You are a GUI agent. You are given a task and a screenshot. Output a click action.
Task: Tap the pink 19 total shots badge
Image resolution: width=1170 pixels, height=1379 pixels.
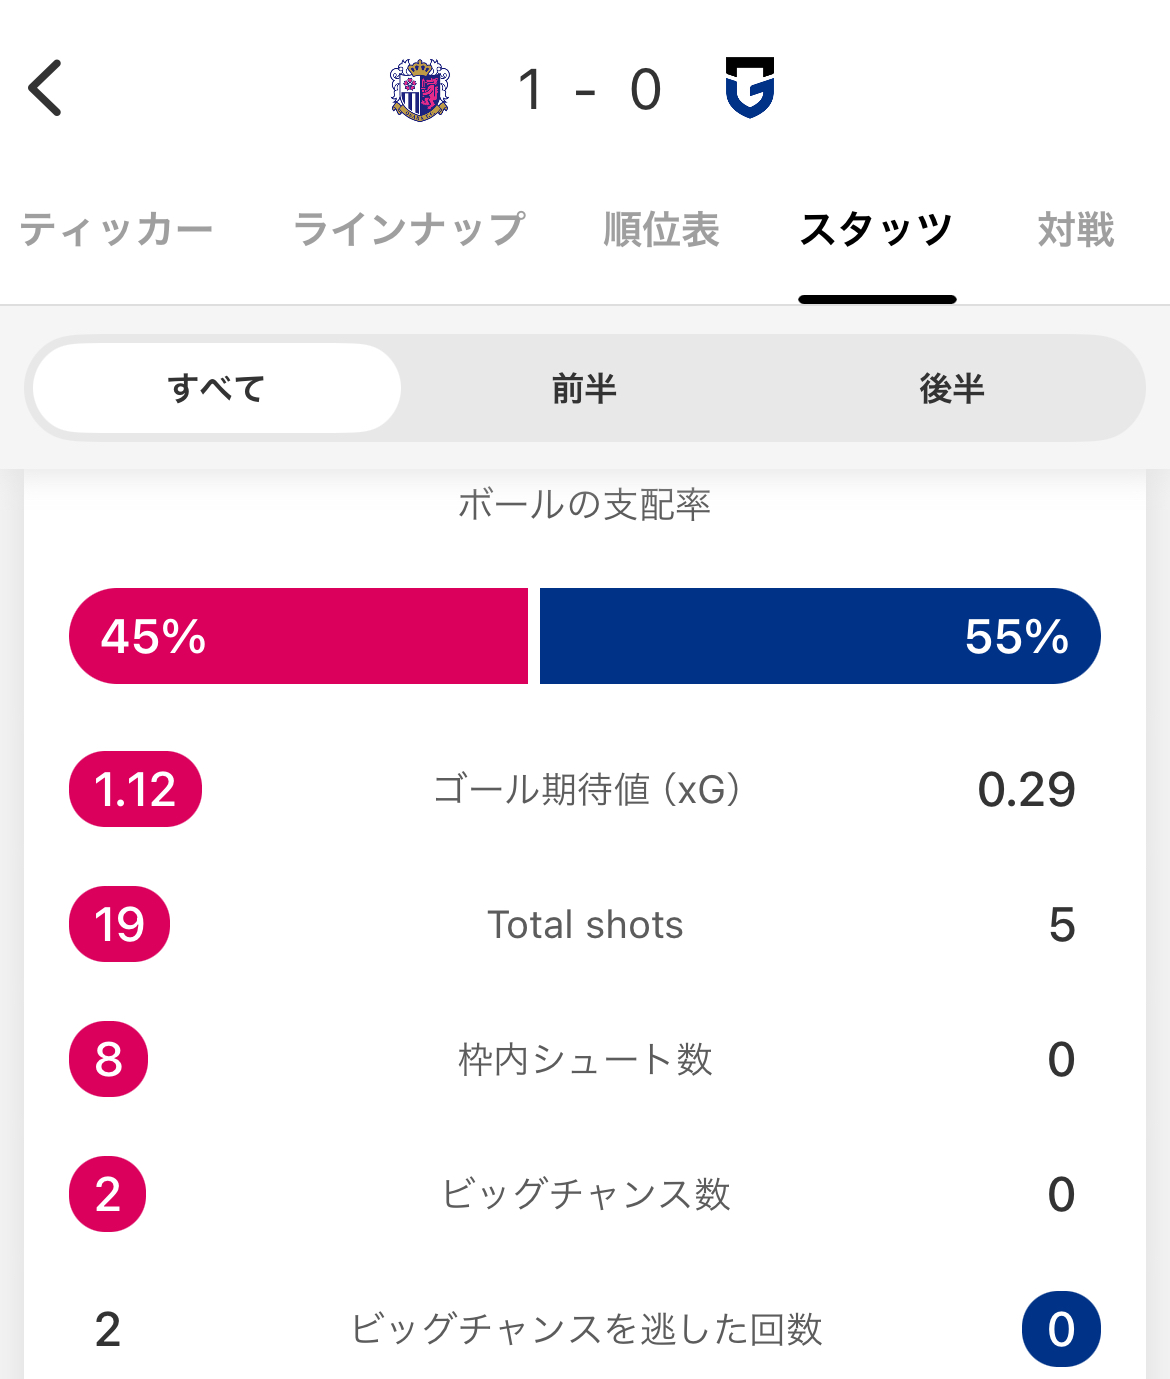[119, 924]
